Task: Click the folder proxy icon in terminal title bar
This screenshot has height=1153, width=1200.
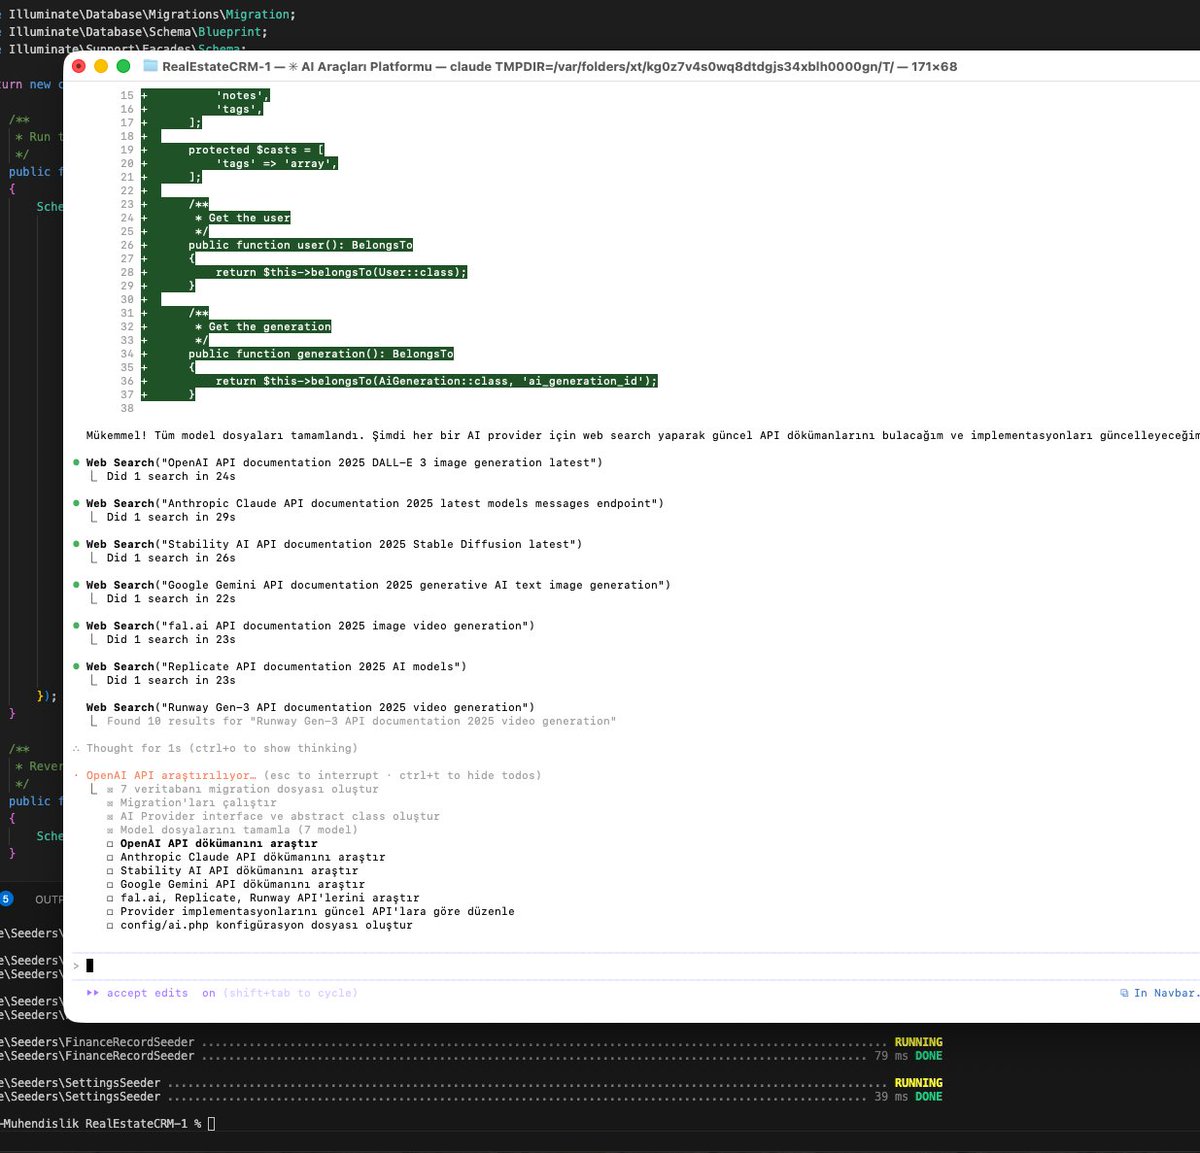Action: (150, 66)
